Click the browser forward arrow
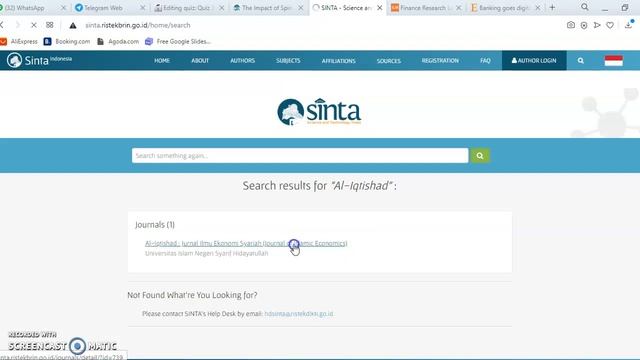 click(x=18, y=25)
